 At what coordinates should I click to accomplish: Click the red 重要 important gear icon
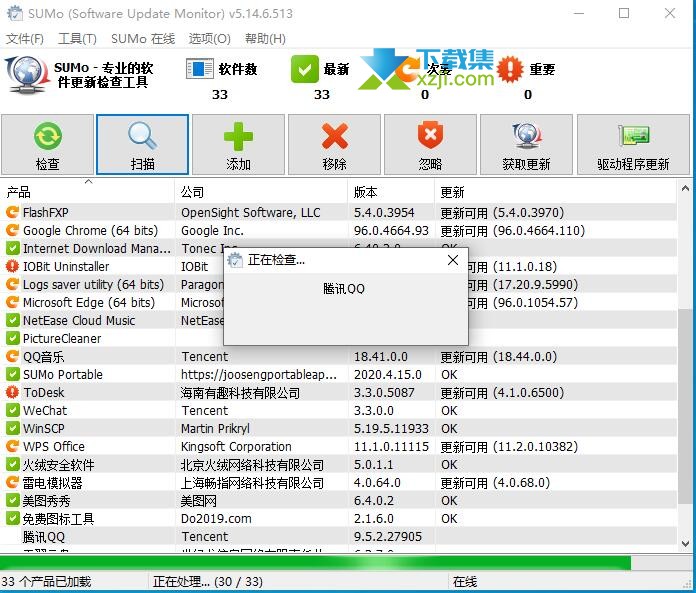coord(510,70)
